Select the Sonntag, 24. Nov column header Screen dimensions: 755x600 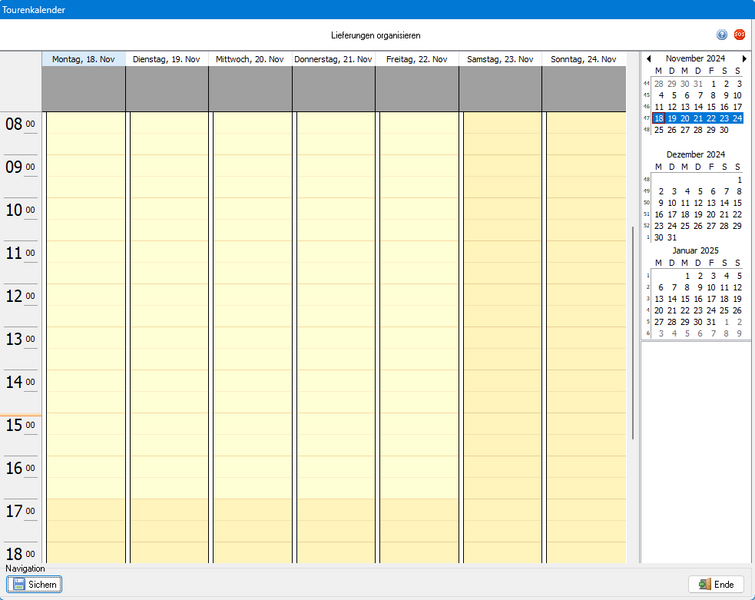tap(584, 59)
